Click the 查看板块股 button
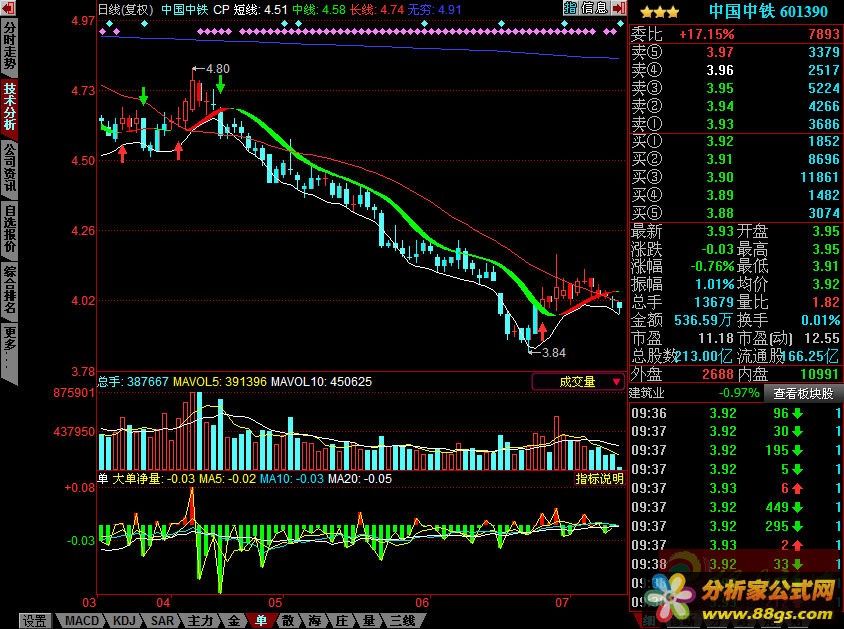844x629 pixels. pyautogui.click(x=803, y=393)
